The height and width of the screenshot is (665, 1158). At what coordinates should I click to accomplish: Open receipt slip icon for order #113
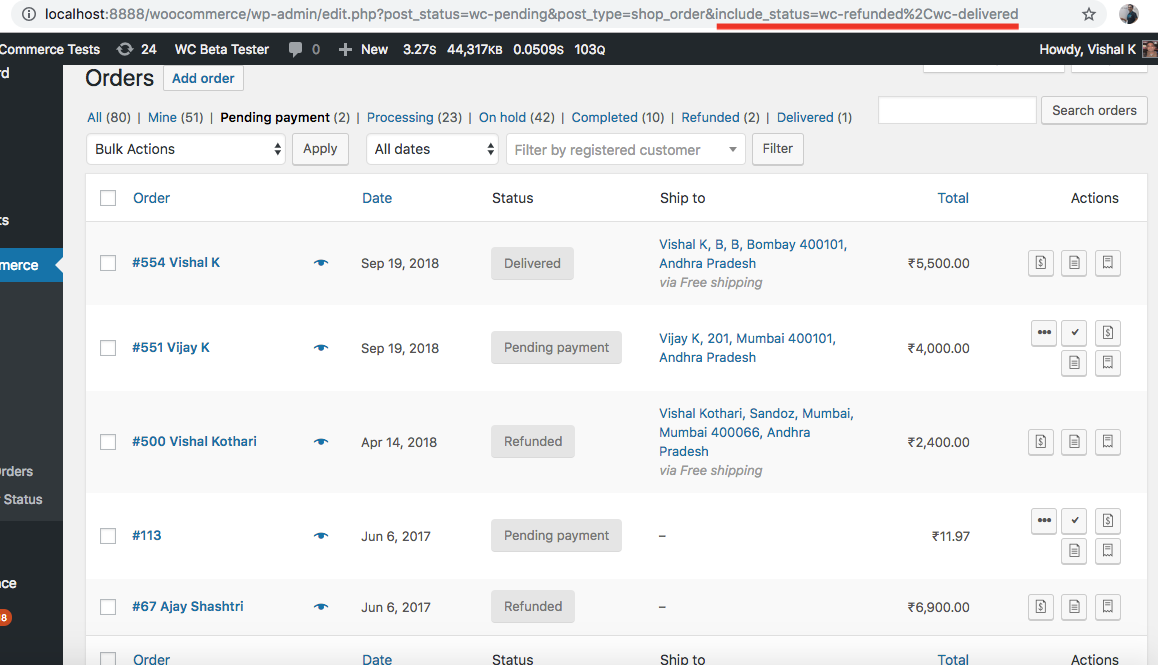point(1108,550)
